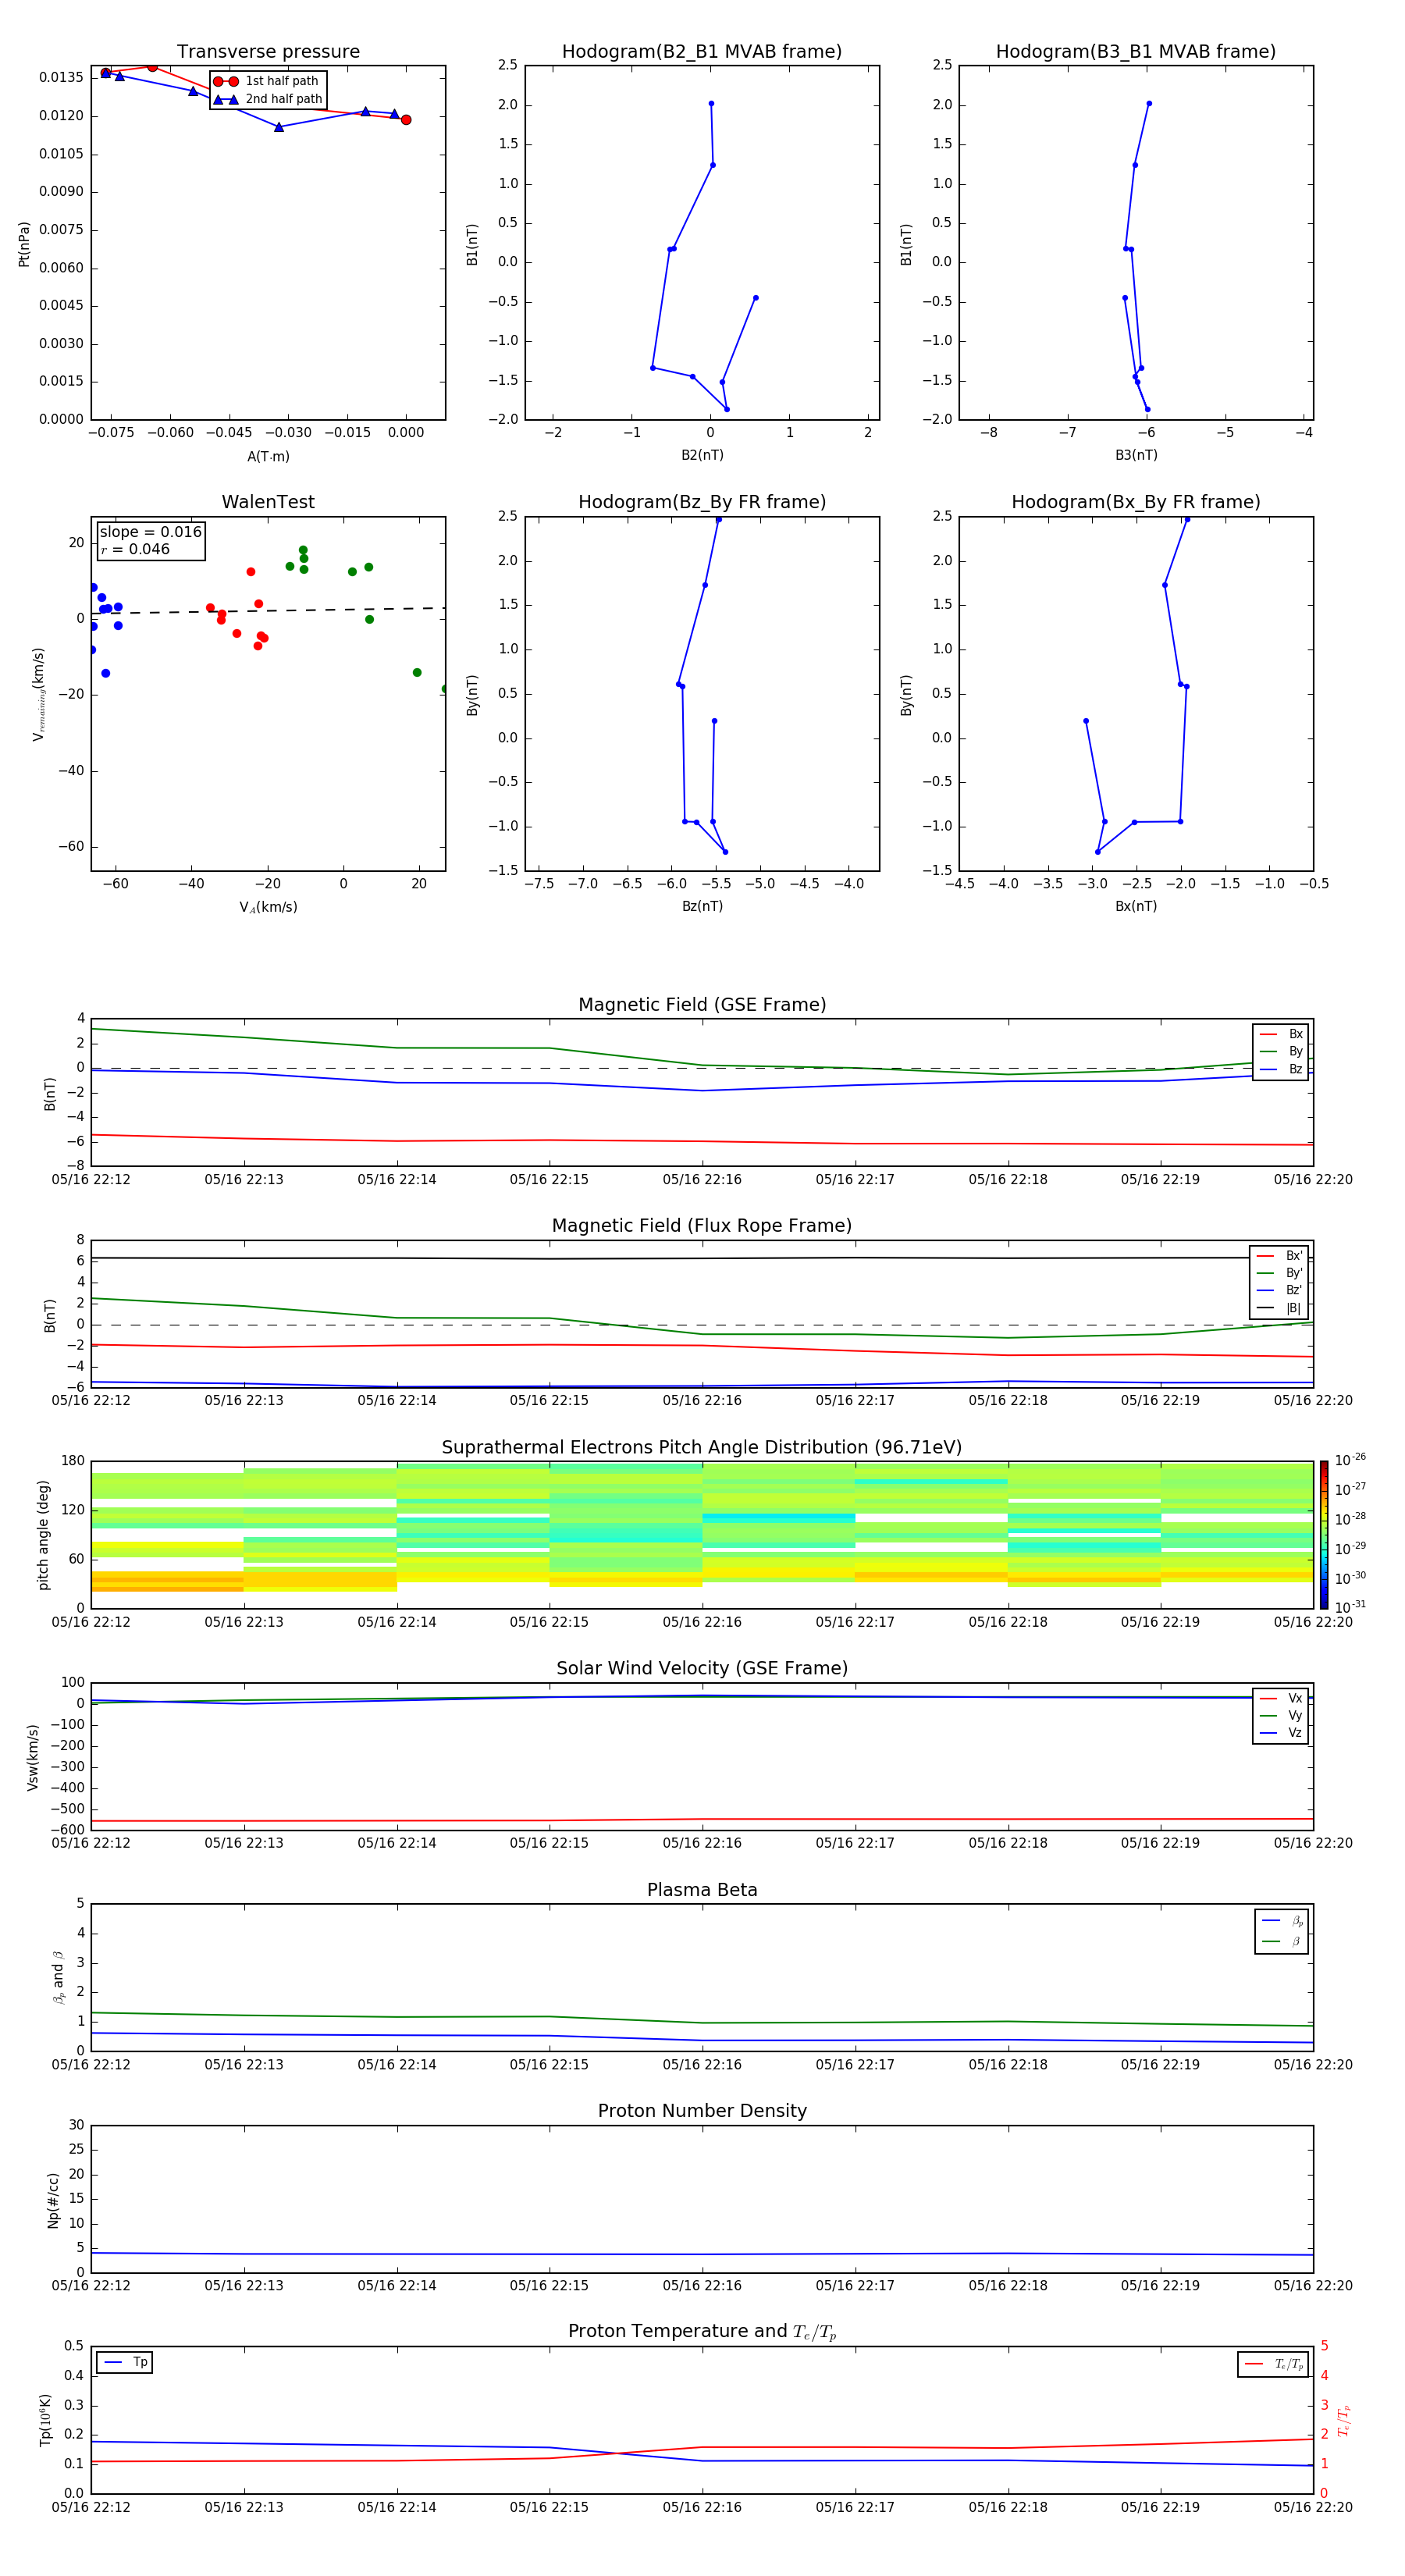Select the Suprathermal Electrons Pitch Angle Distribution title
Viewport: 1405px width, 2576px height.
click(702, 1448)
